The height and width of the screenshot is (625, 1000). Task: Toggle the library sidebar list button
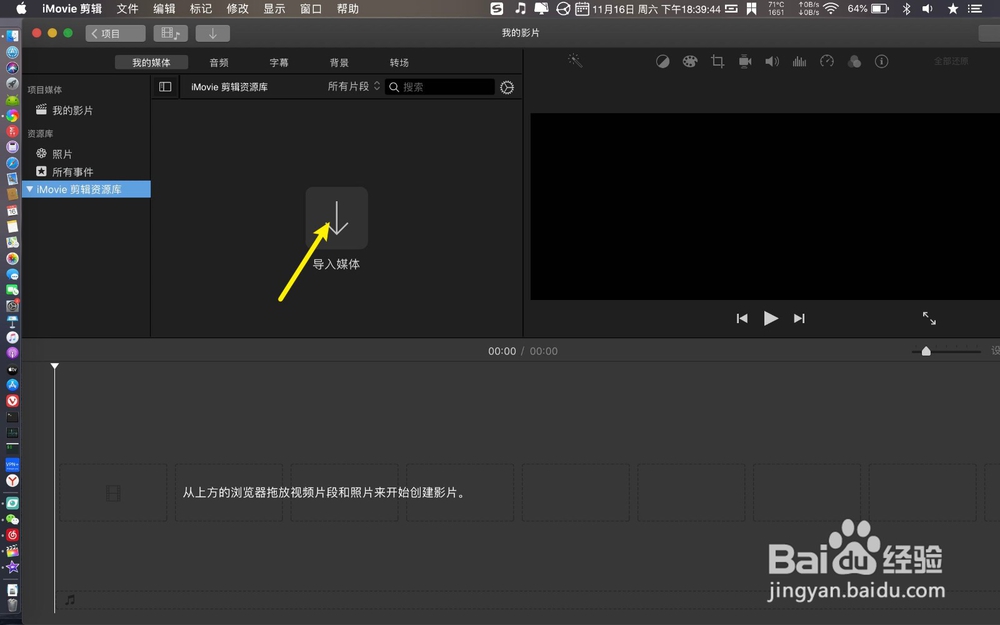(165, 87)
